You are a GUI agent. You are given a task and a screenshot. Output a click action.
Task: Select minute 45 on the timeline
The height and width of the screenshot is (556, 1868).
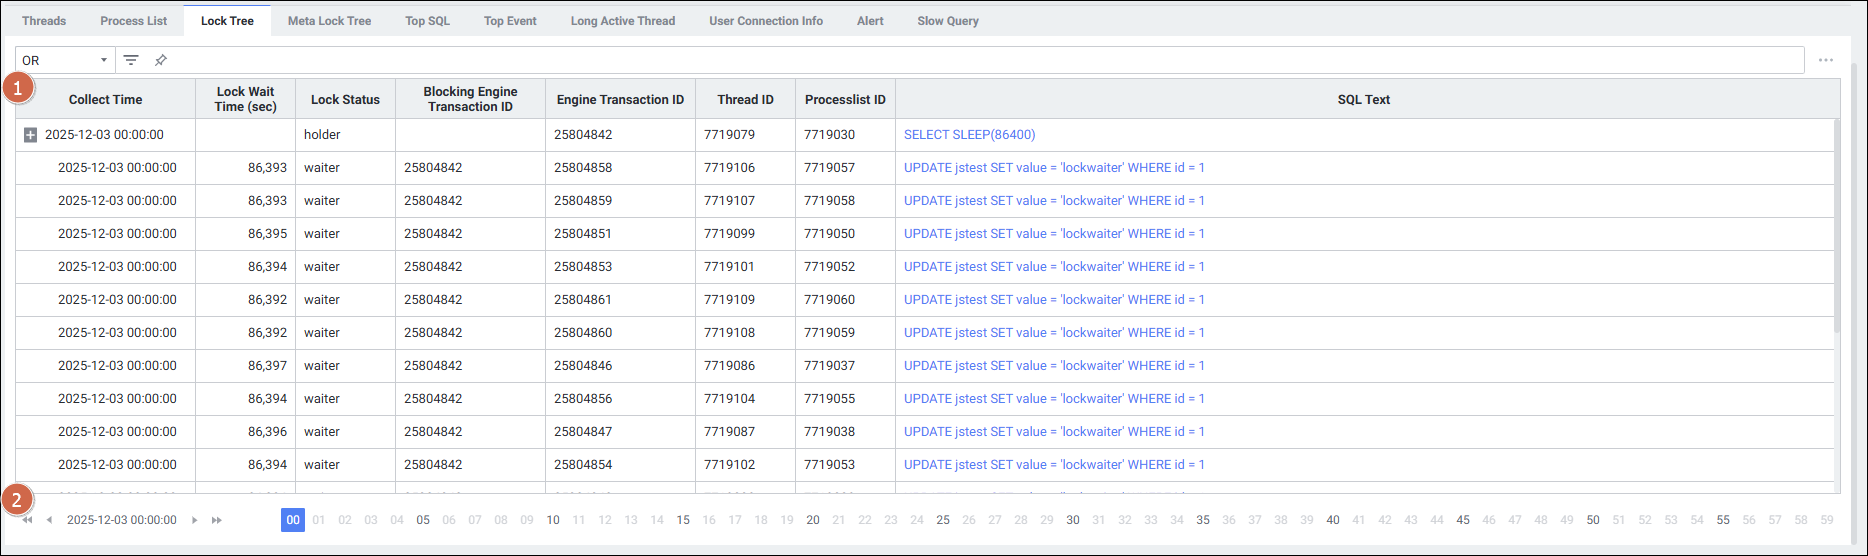point(1462,520)
